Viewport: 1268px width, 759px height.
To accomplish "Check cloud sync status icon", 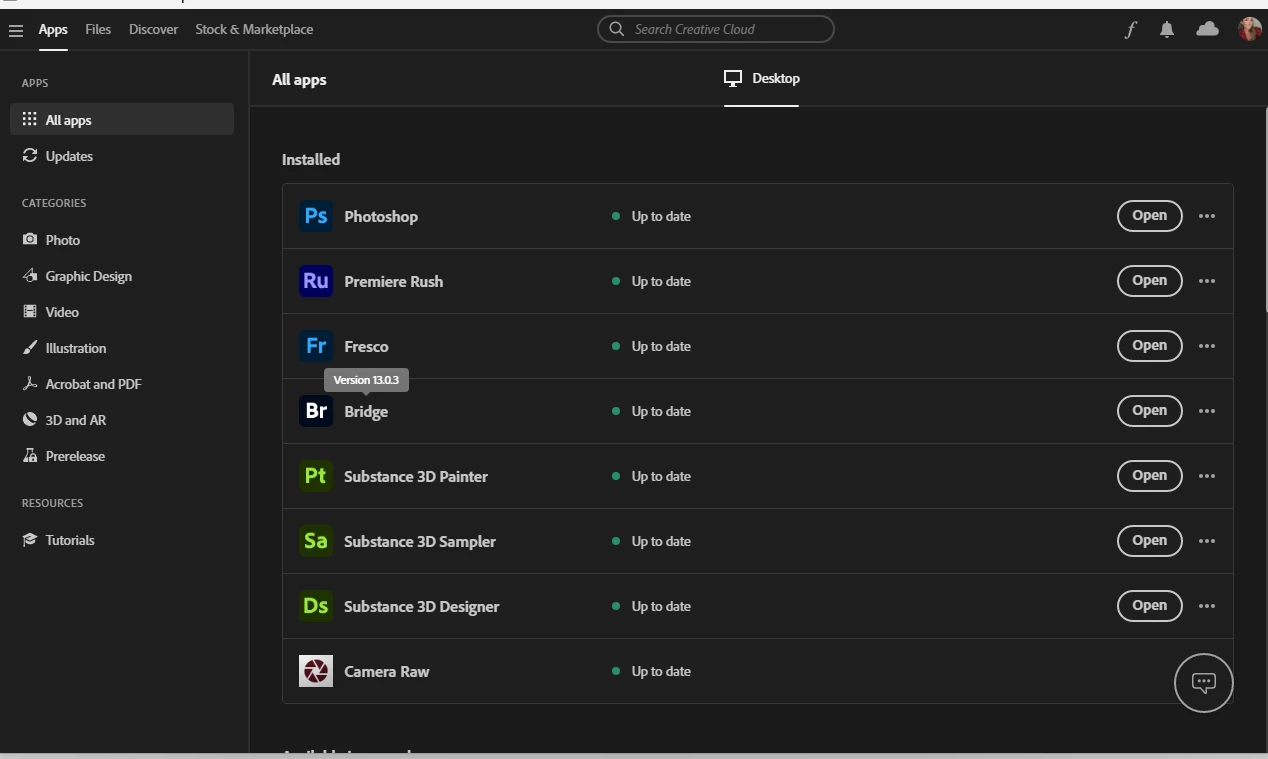I will pyautogui.click(x=1207, y=29).
